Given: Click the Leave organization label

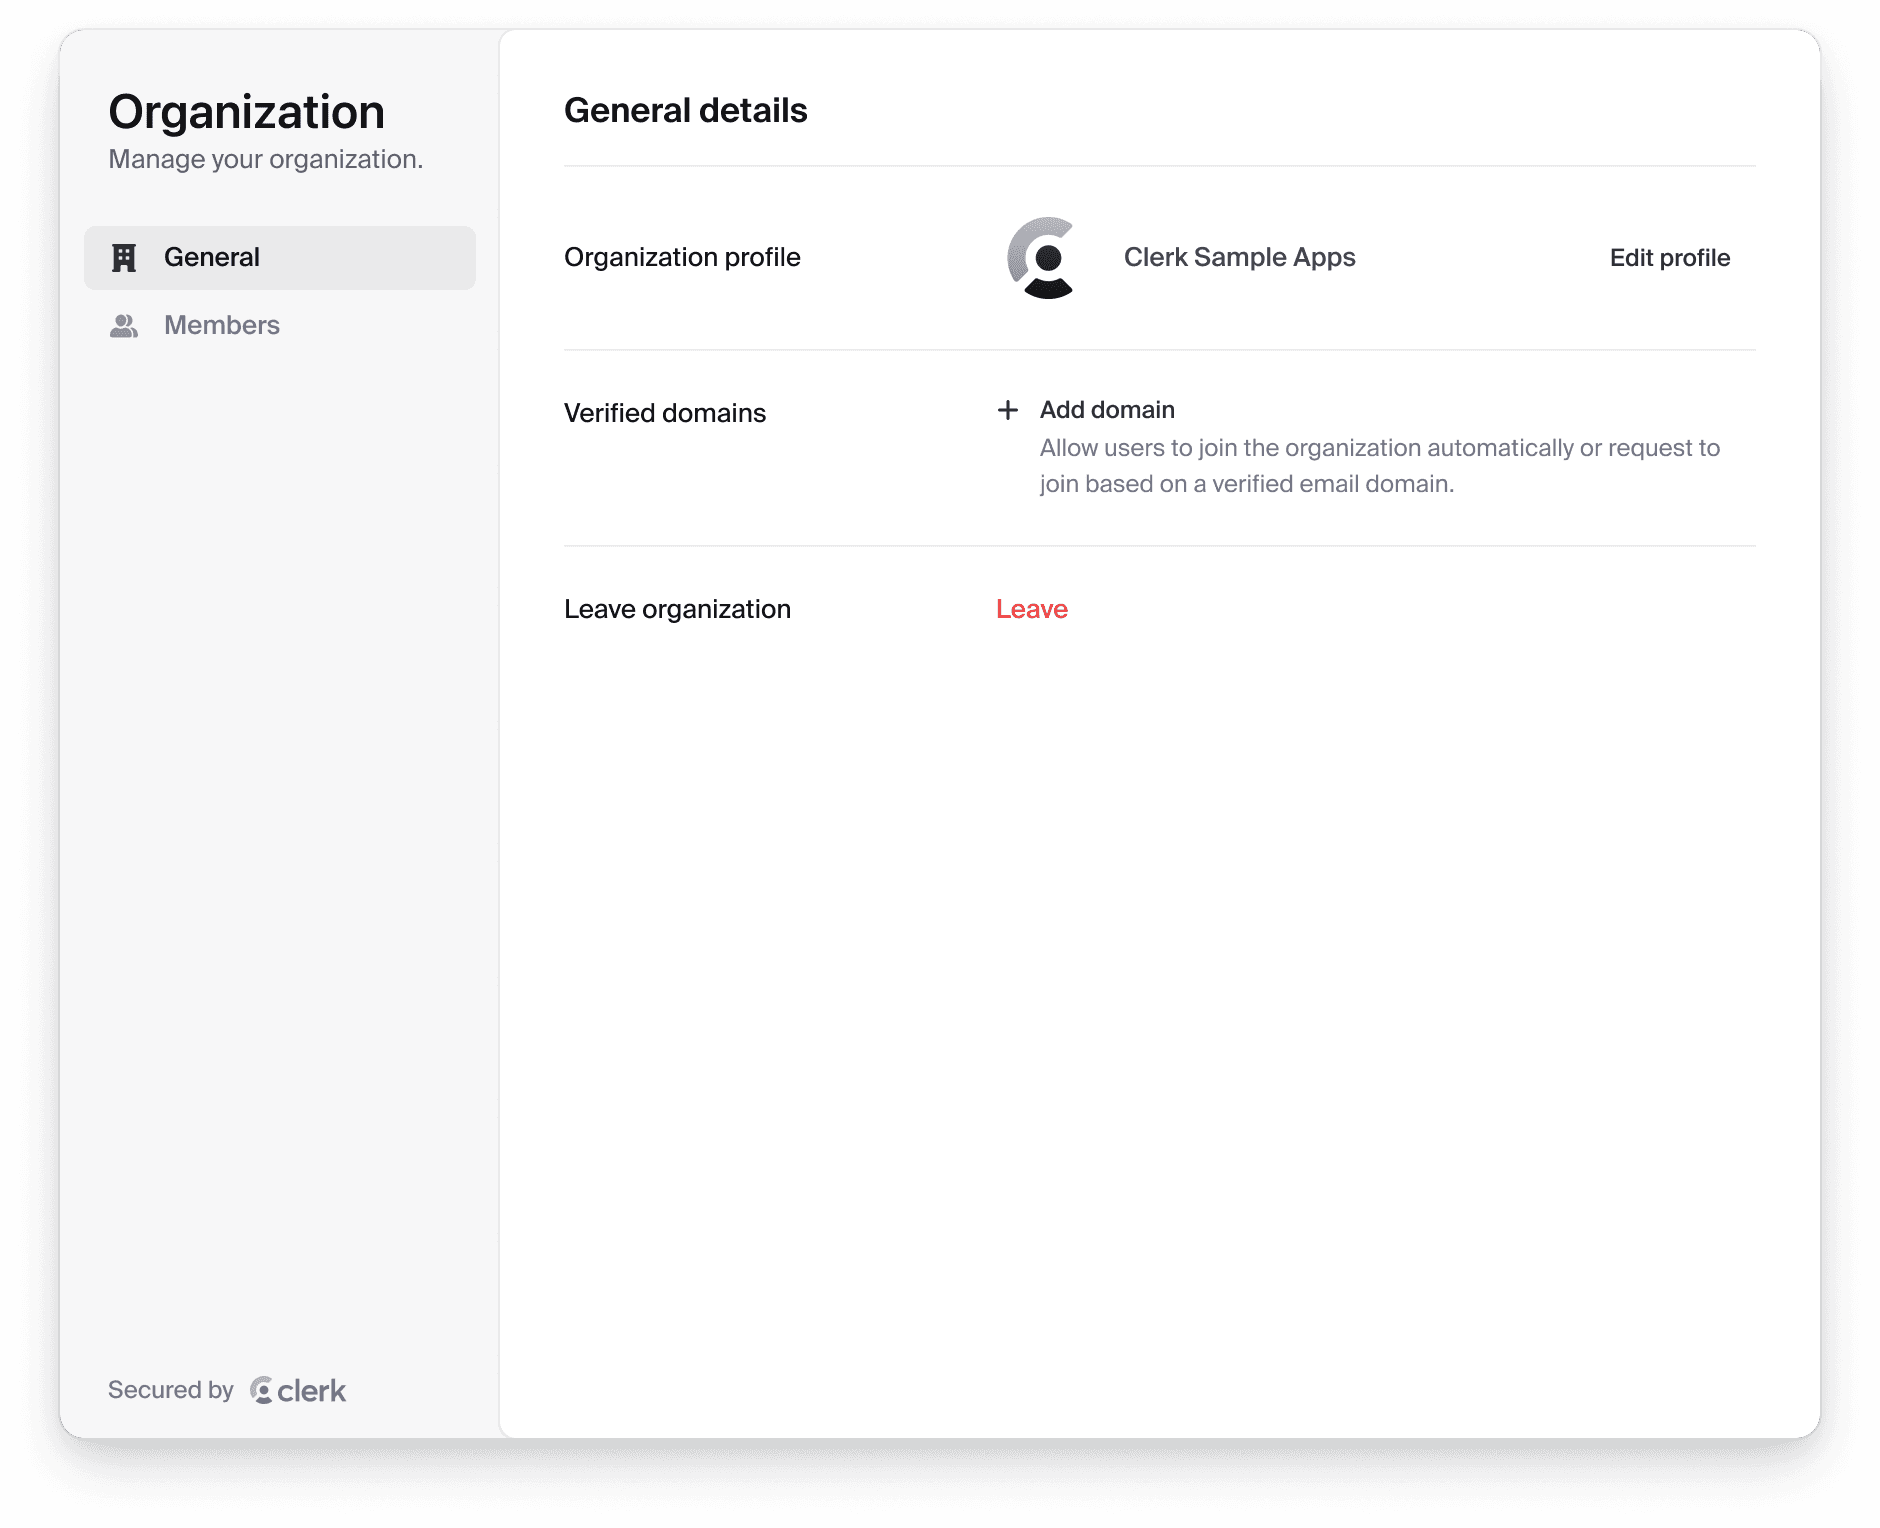Looking at the screenshot, I should pos(677,609).
